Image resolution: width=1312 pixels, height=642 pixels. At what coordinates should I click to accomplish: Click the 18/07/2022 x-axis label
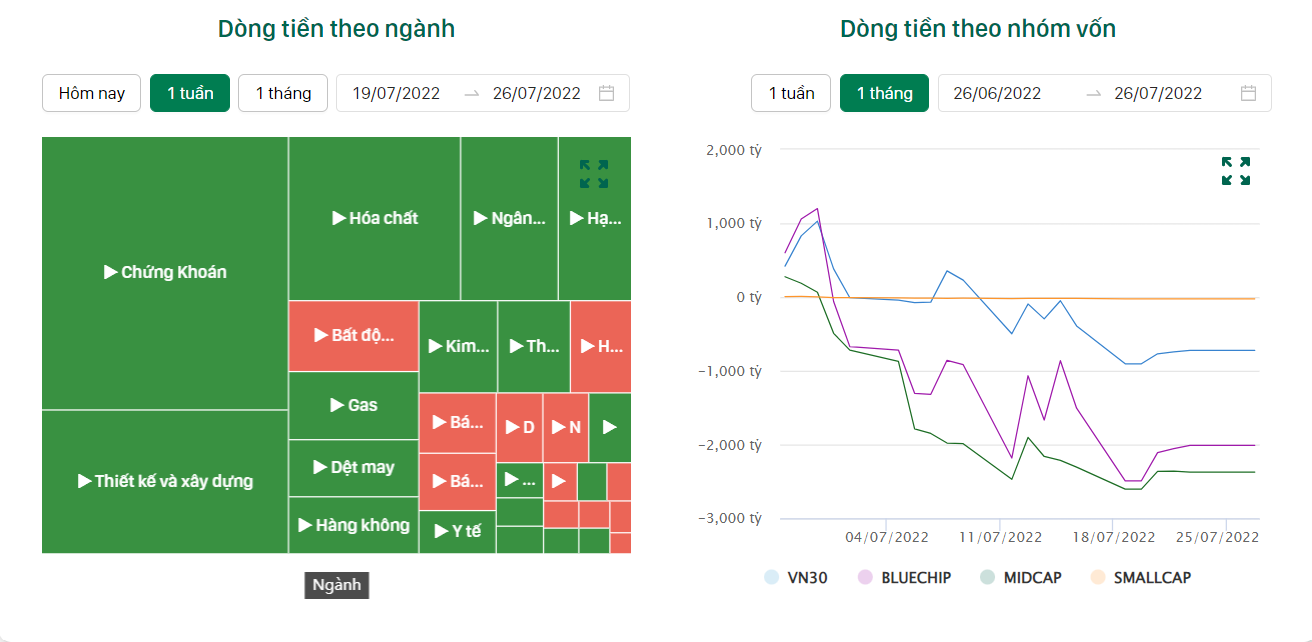click(1113, 537)
